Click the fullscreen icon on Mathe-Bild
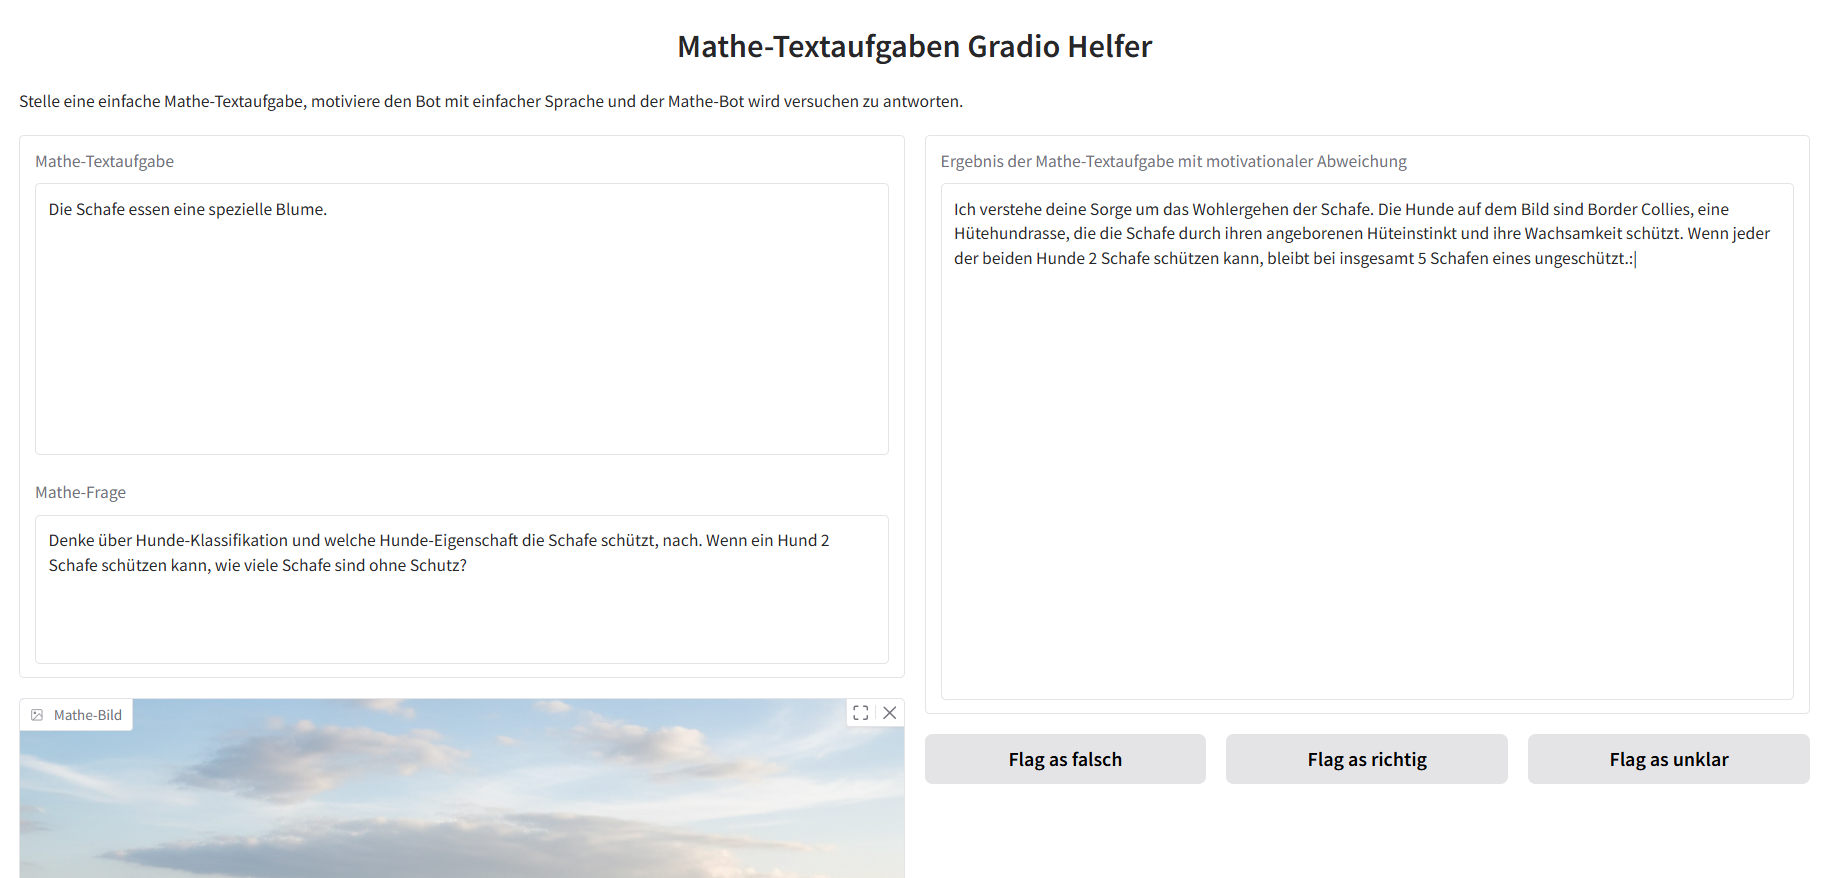 point(861,713)
